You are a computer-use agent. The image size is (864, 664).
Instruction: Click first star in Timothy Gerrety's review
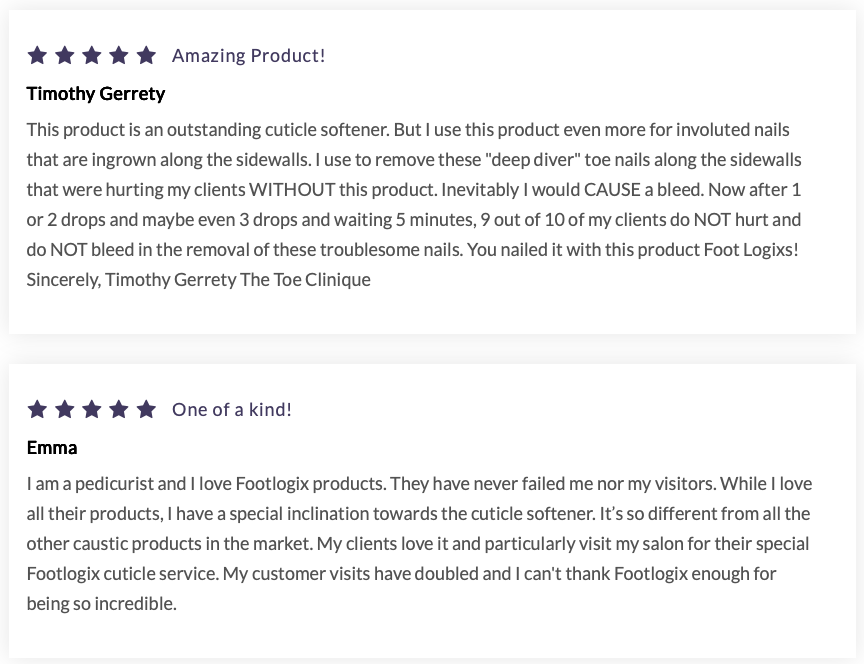click(x=37, y=55)
